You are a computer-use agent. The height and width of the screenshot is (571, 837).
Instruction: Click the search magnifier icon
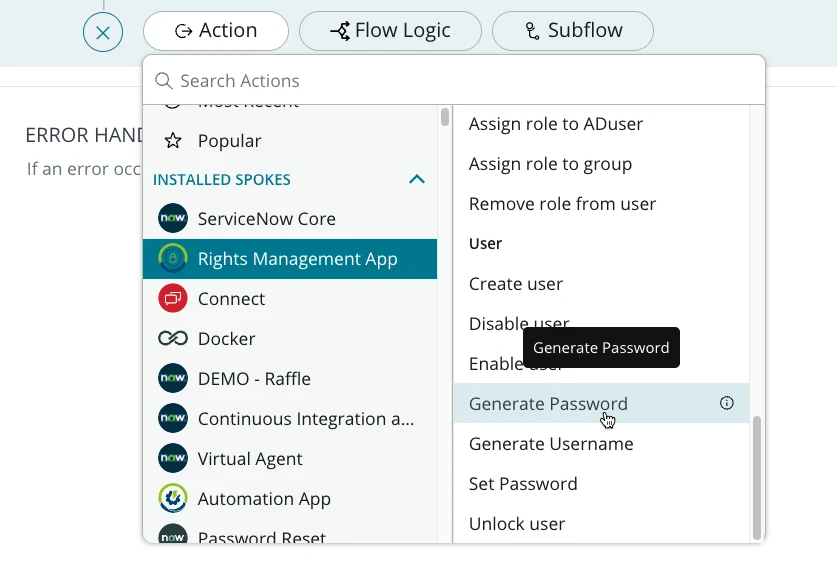pos(163,81)
